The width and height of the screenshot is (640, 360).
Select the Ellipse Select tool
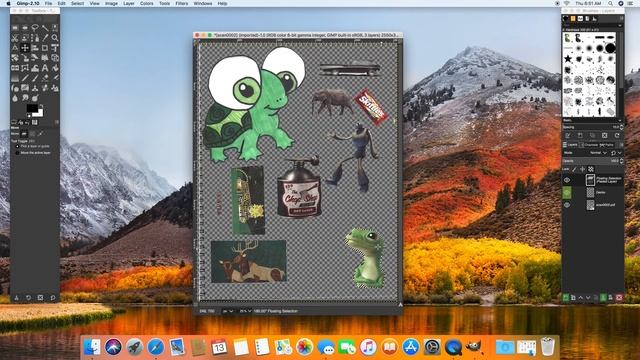(x=25, y=28)
